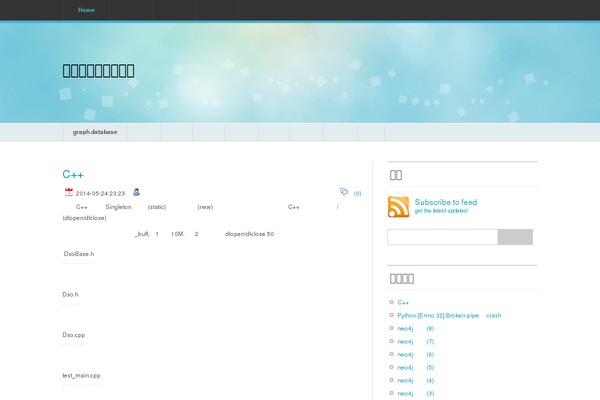The width and height of the screenshot is (600, 400).
Task: Open the neo4j (6) post link
Action: coord(416,354)
